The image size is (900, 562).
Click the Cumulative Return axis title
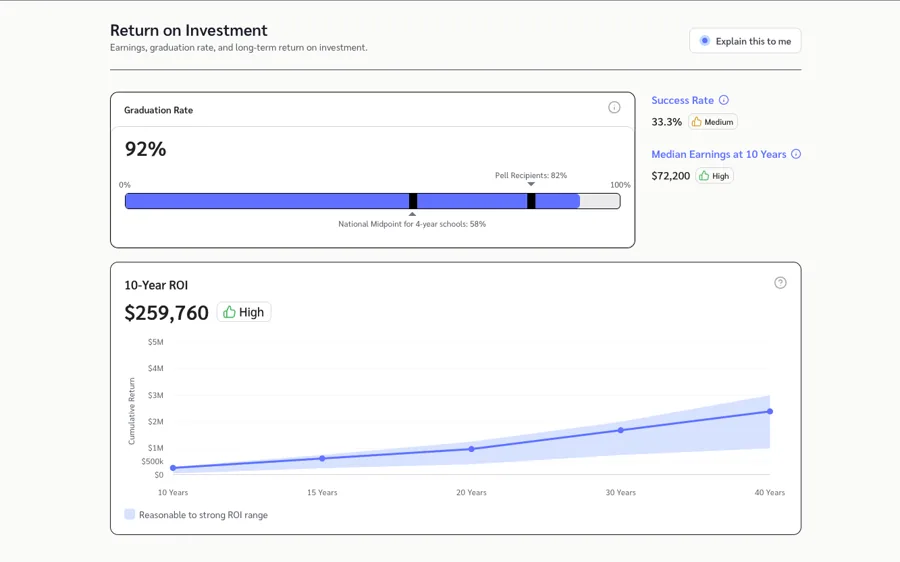point(131,411)
